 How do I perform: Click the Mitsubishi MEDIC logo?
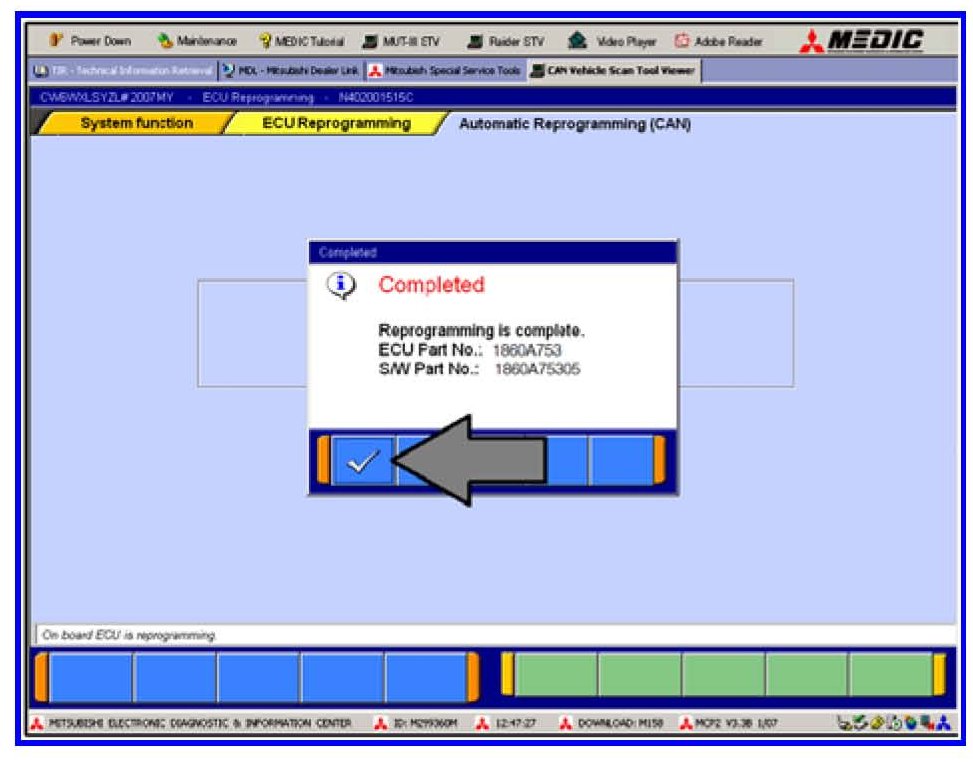point(862,41)
